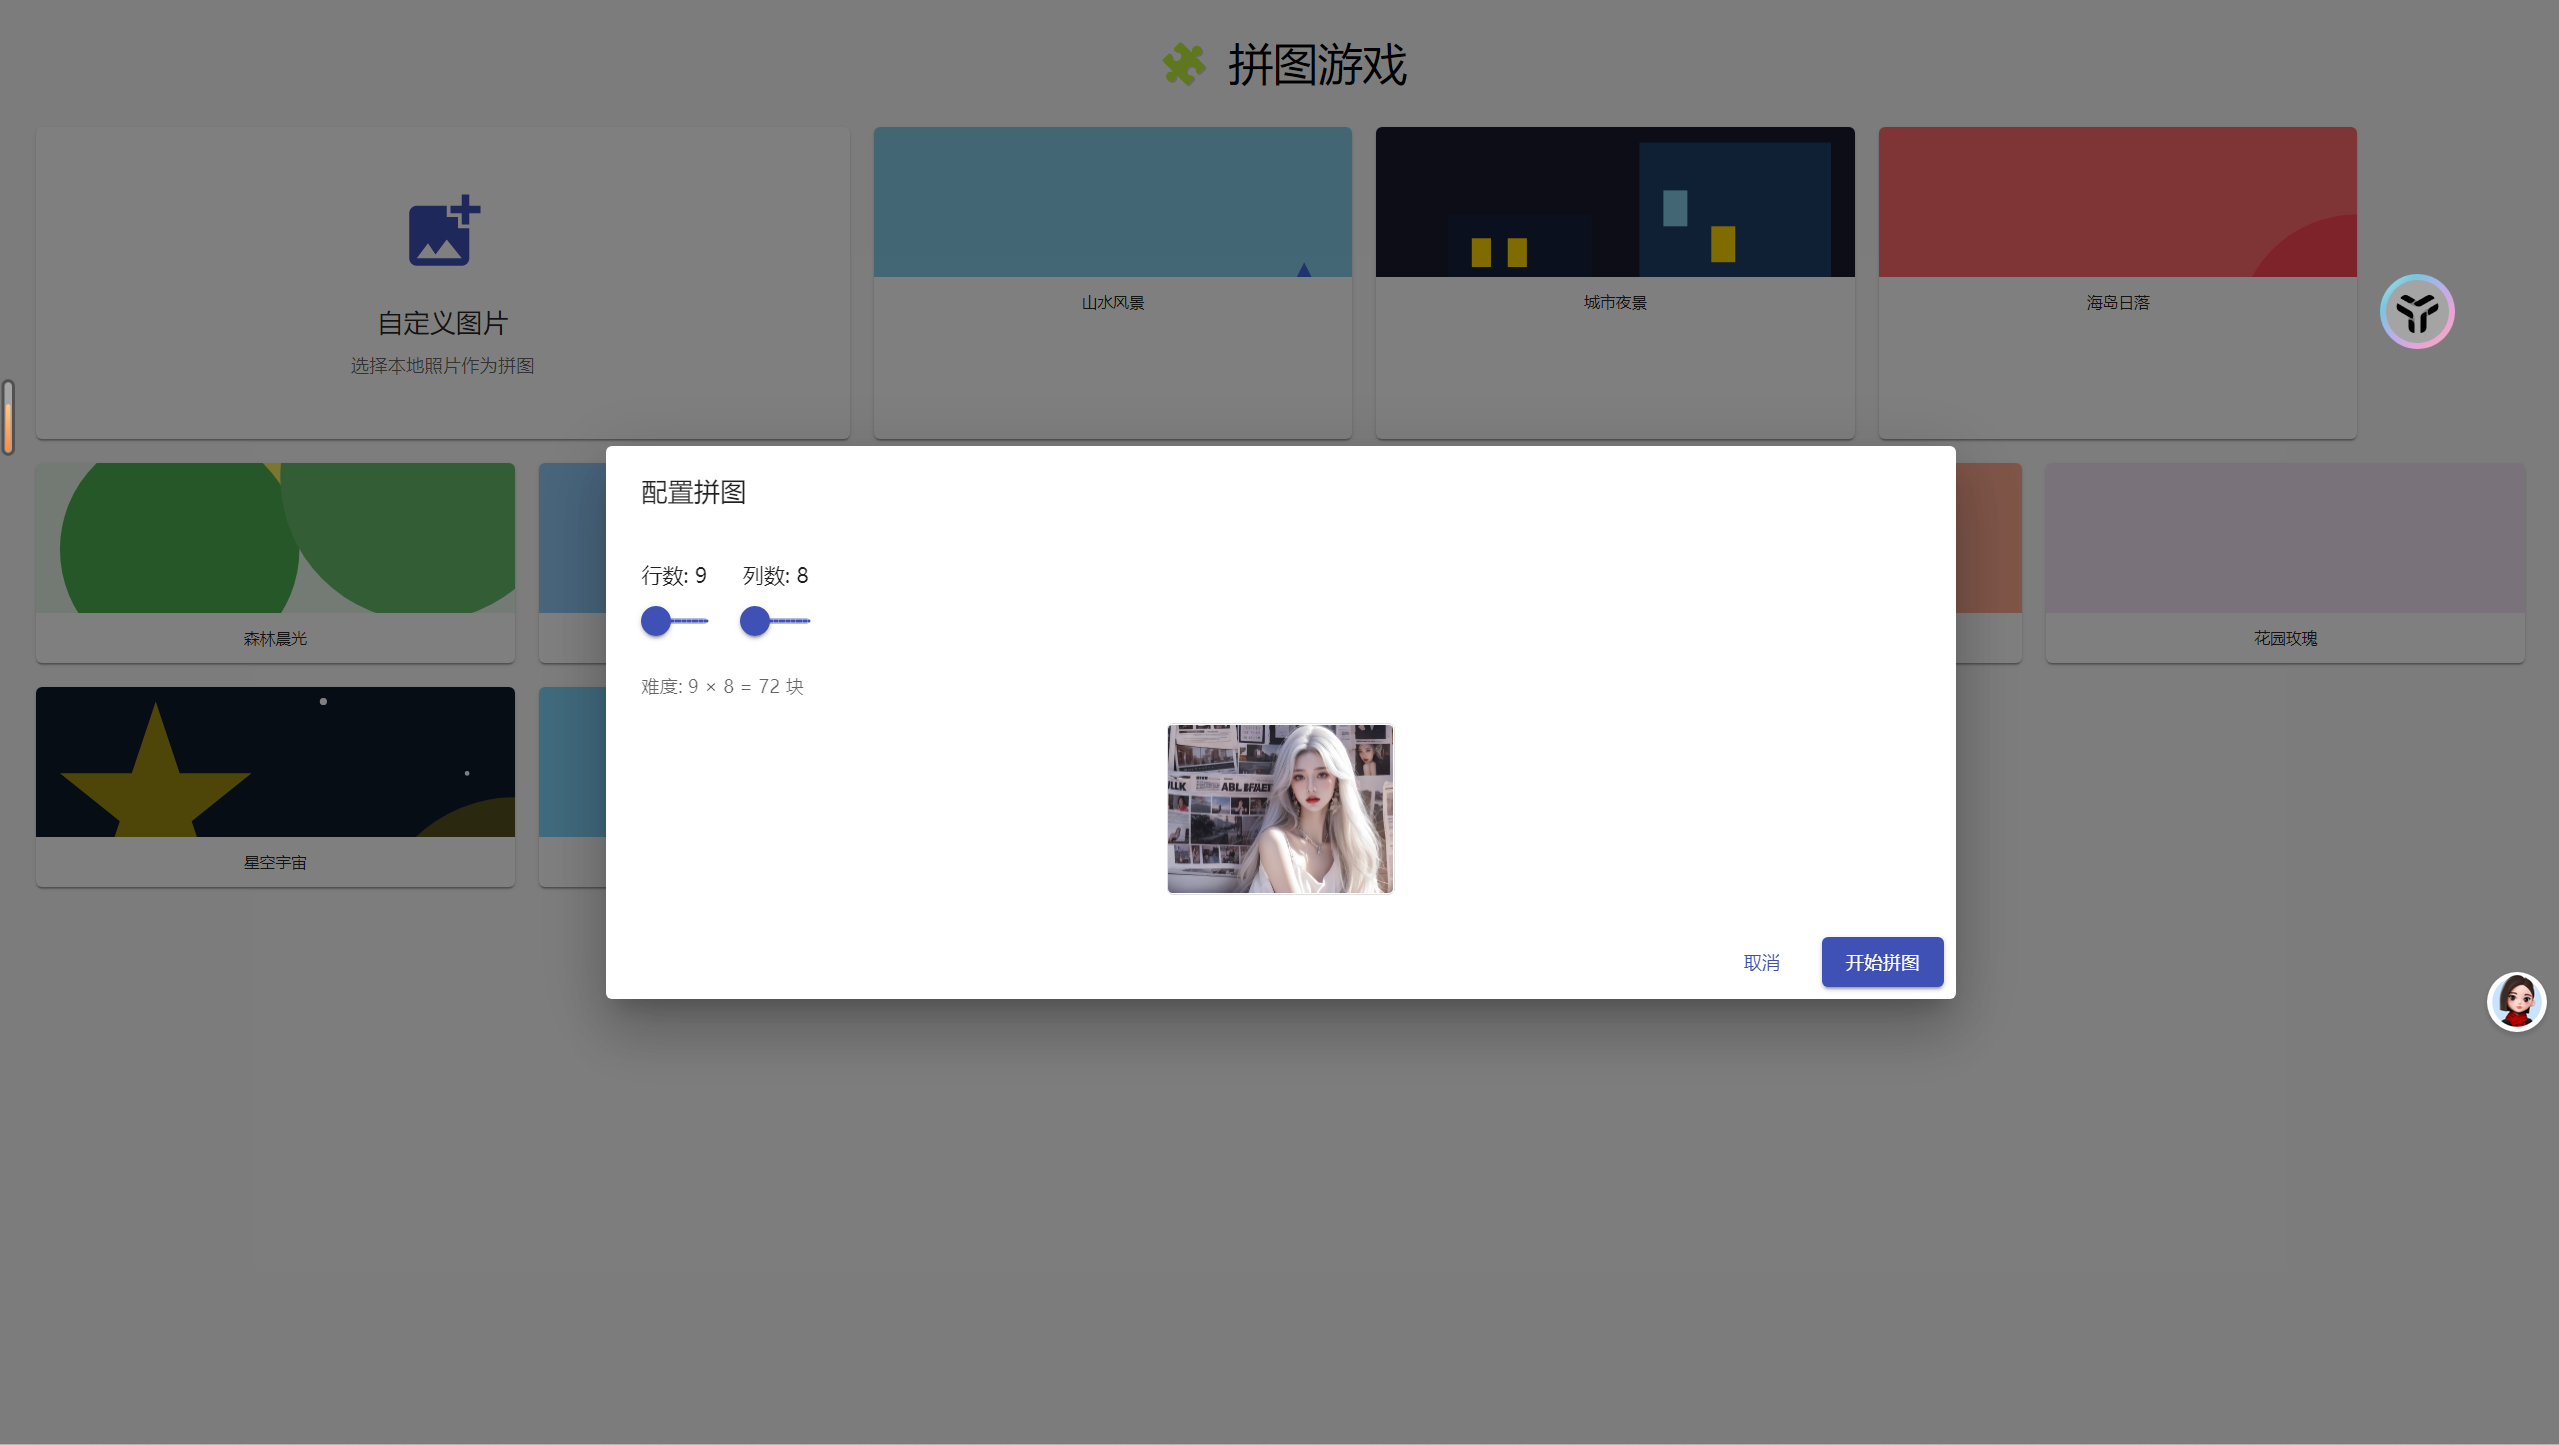2559x1445 pixels.
Task: Click the 取消 button
Action: [x=1761, y=962]
